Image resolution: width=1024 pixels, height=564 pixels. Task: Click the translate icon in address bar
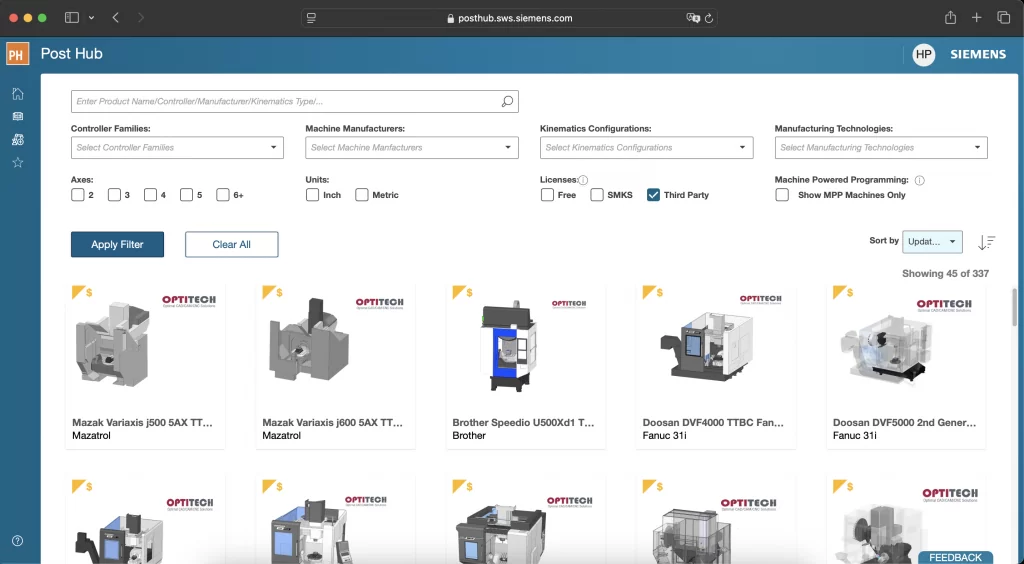tap(693, 18)
